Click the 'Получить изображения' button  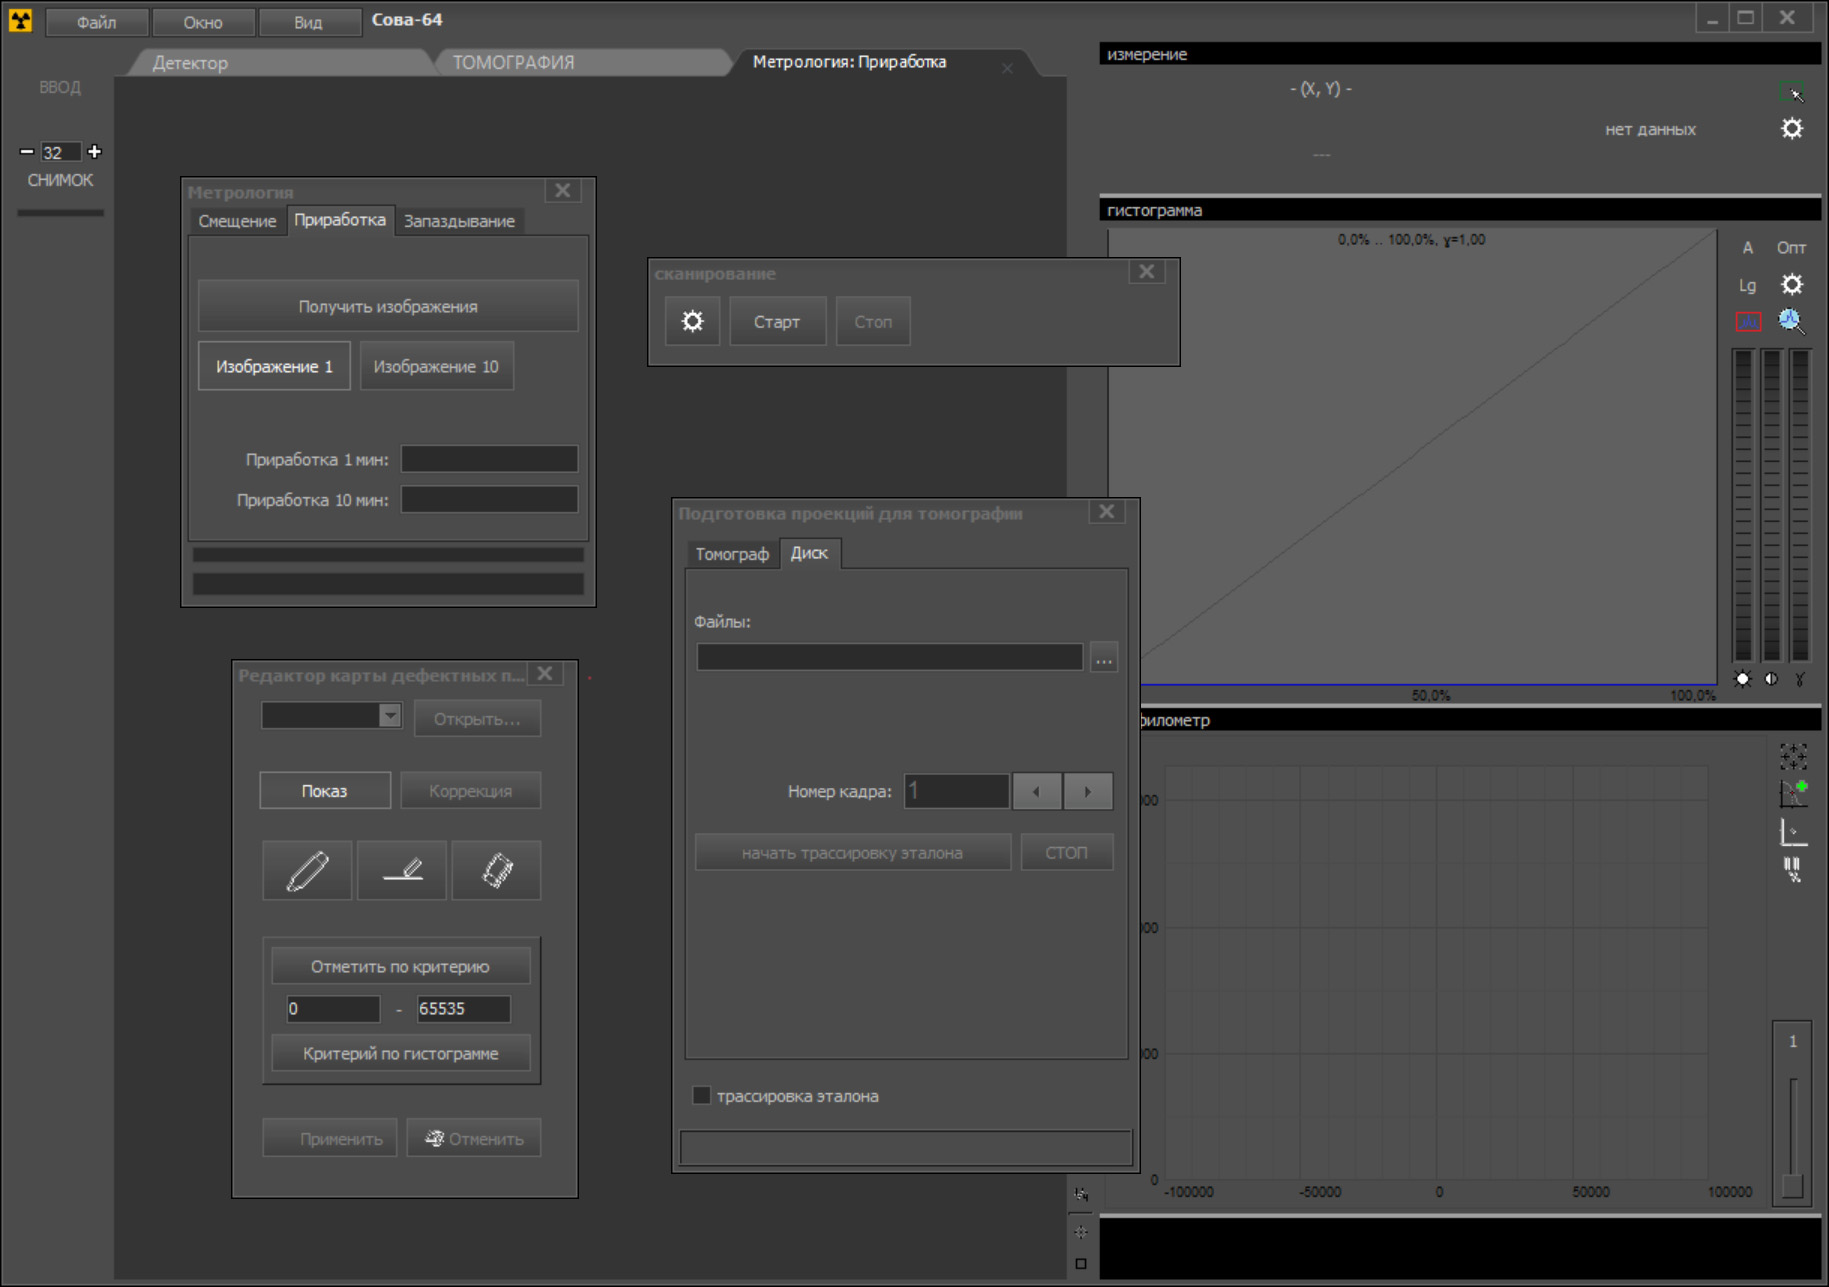388,307
